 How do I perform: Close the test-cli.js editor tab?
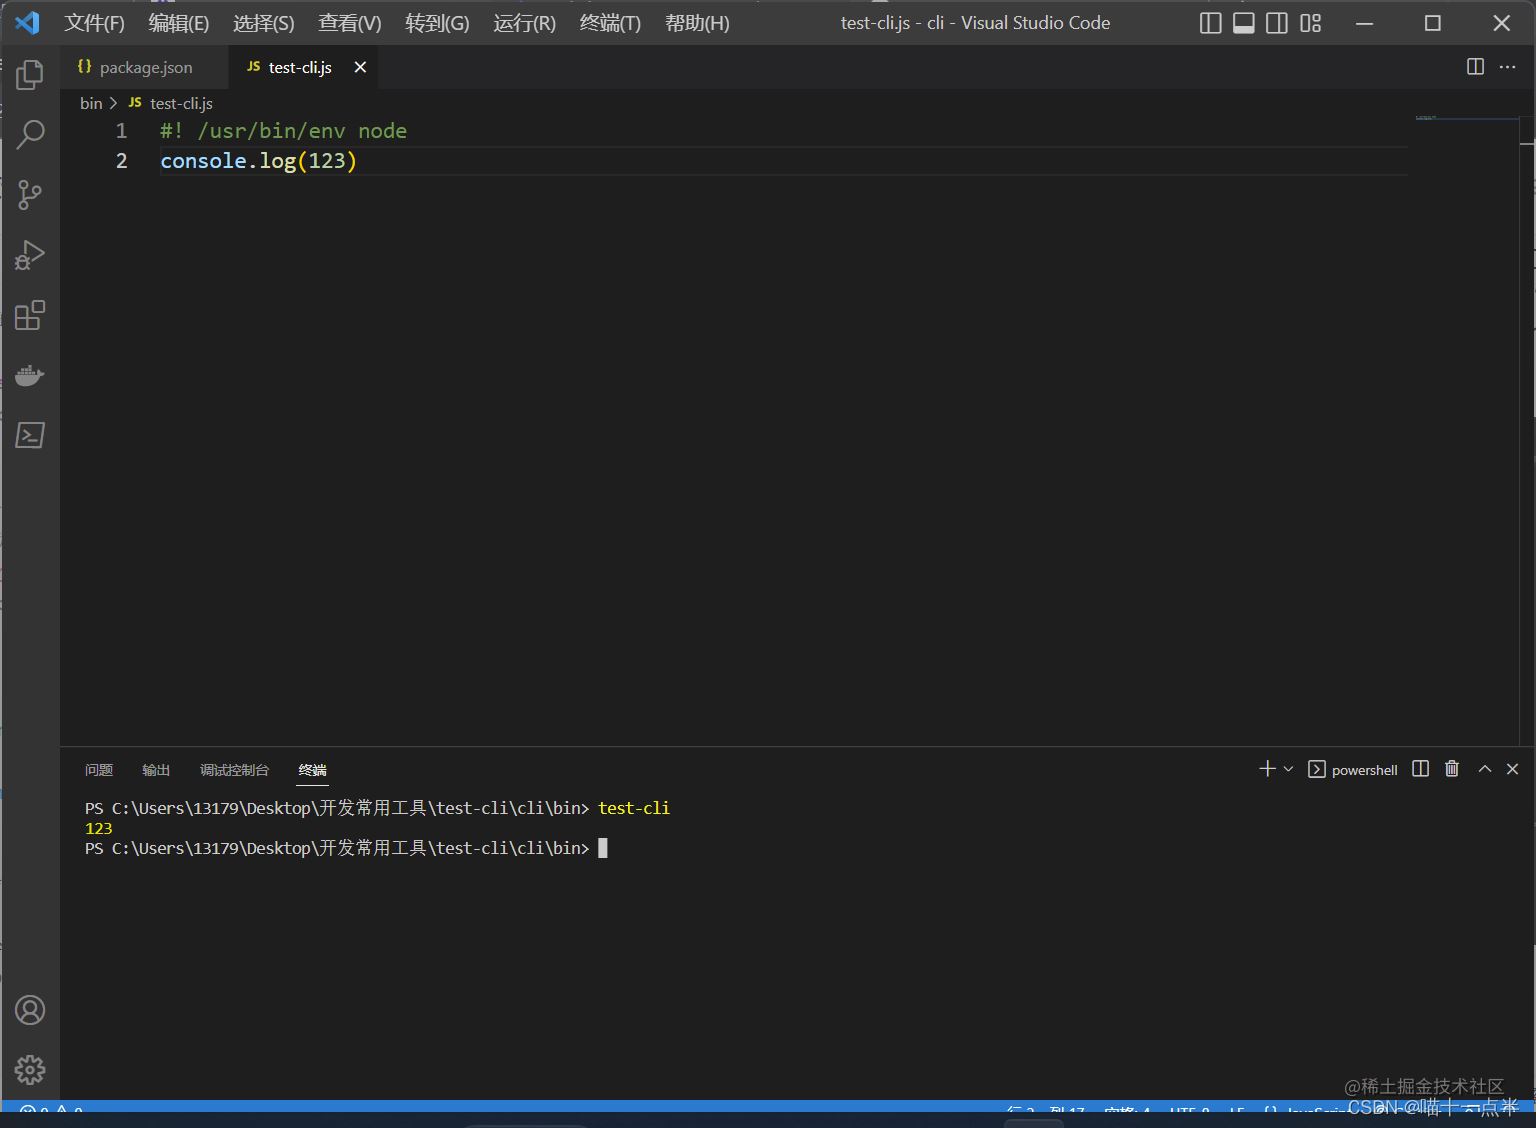(360, 67)
